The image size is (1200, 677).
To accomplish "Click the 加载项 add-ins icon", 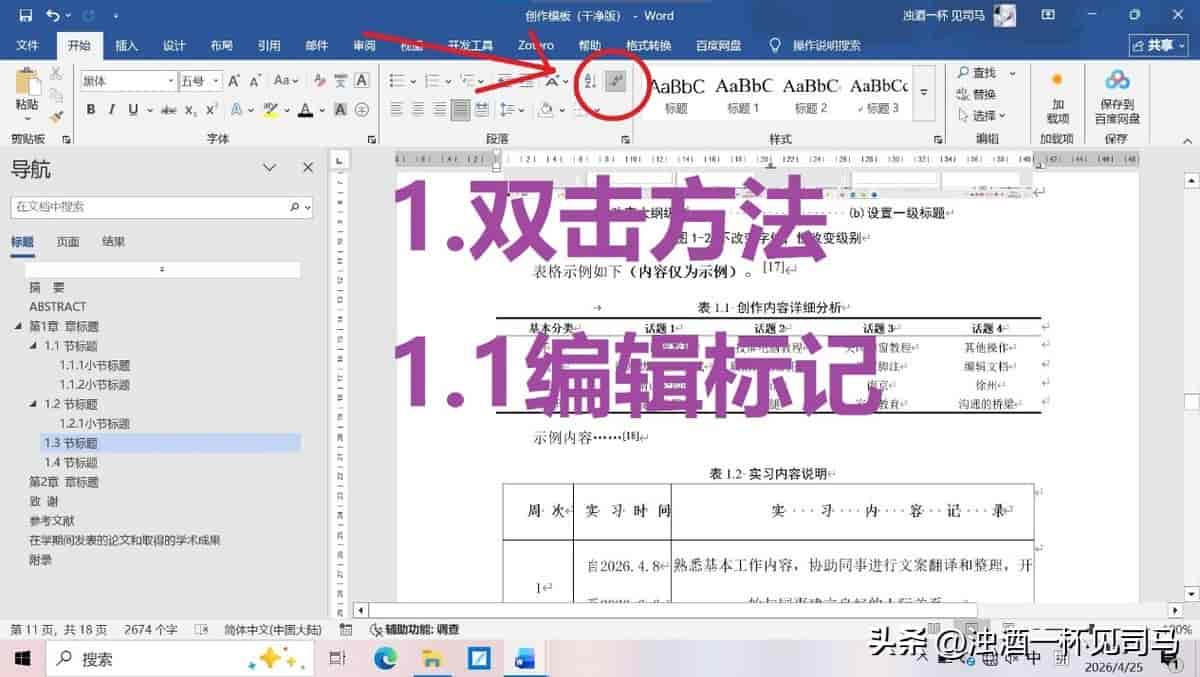I will tap(1057, 95).
